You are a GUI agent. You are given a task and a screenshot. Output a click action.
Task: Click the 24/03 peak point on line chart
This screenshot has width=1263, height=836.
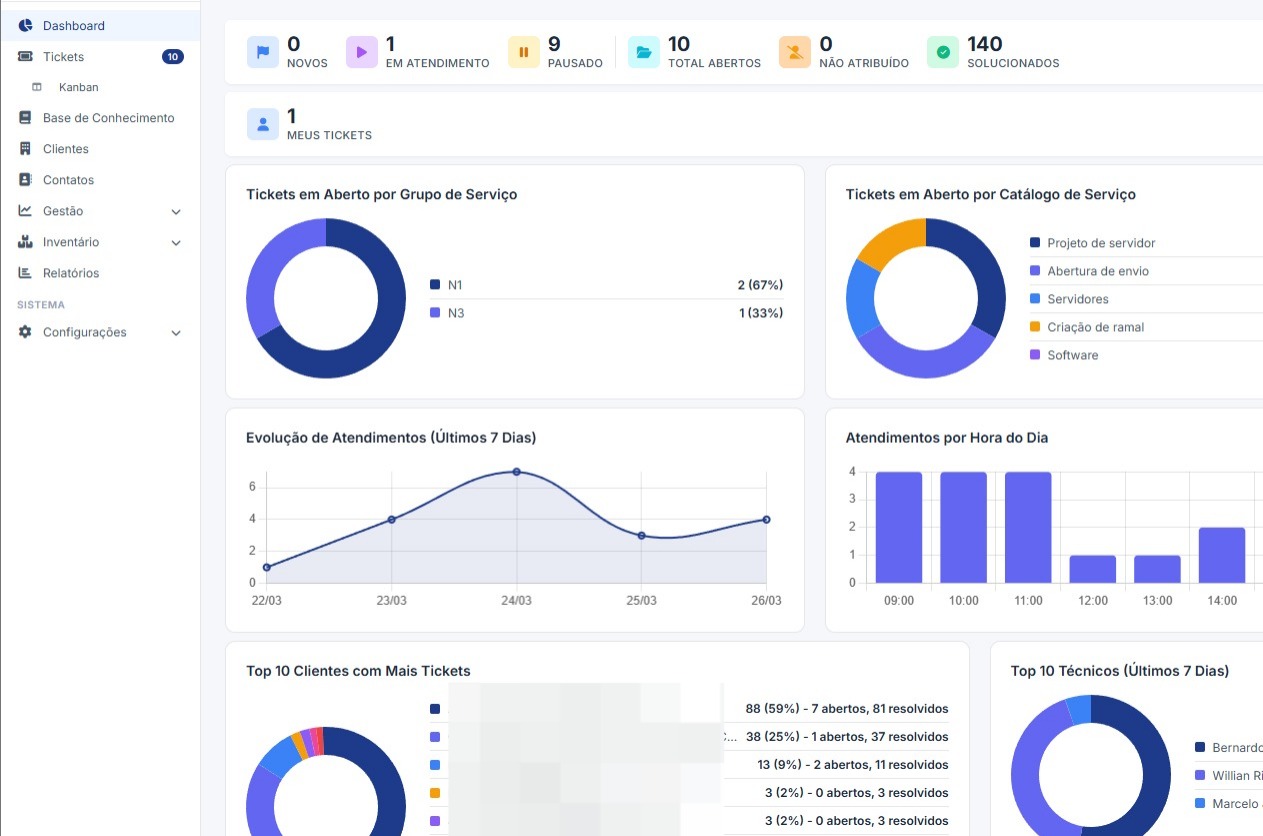[516, 471]
